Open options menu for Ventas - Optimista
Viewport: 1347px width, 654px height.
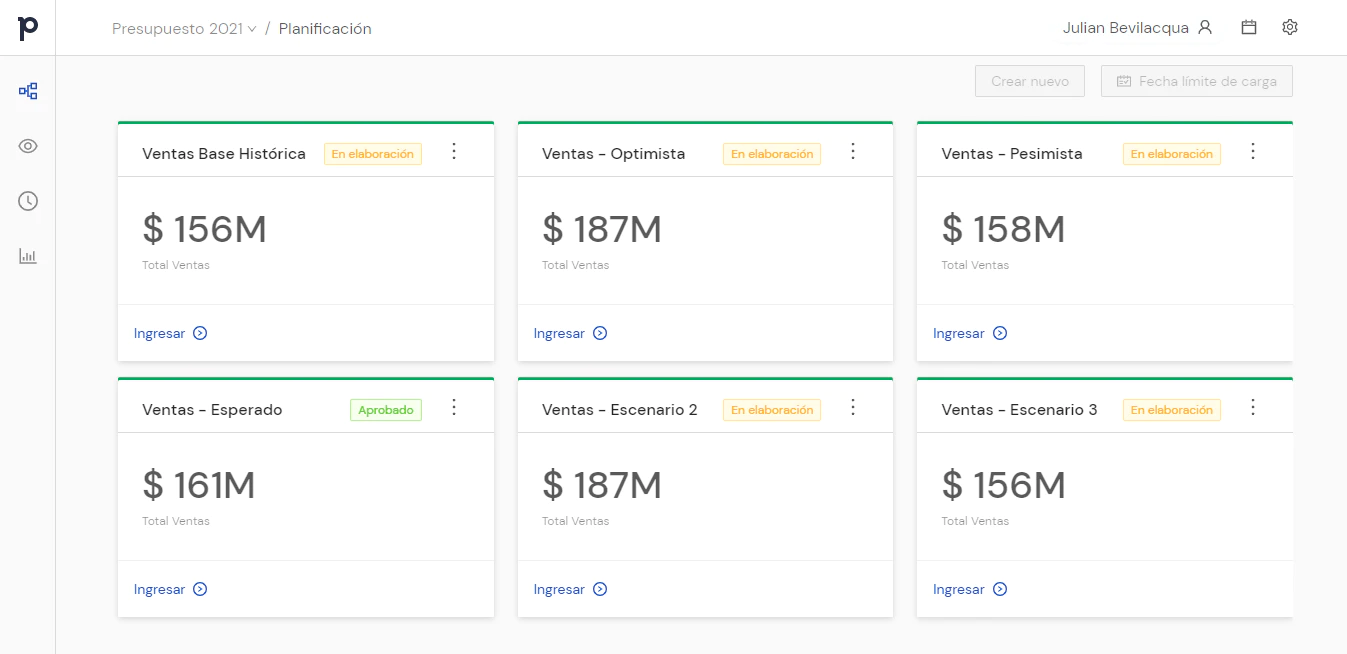(x=853, y=151)
